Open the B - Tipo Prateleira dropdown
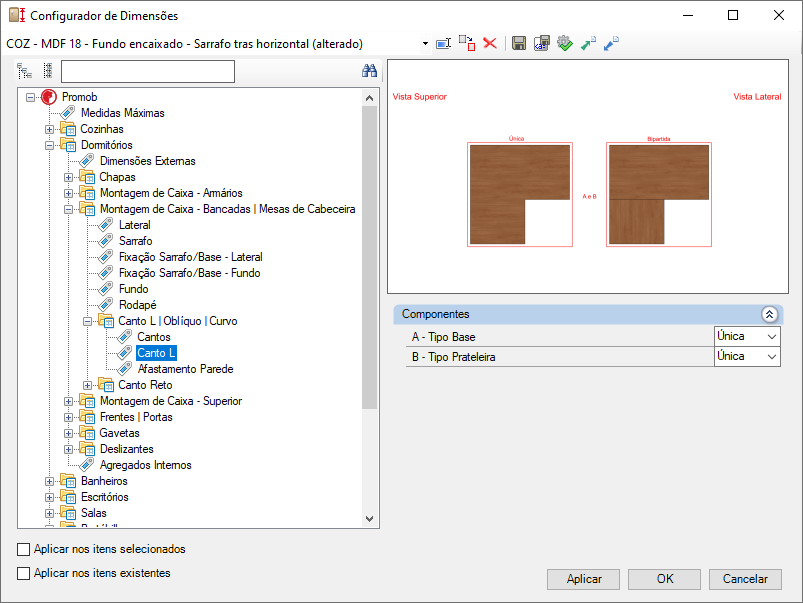 pyautogui.click(x=747, y=357)
